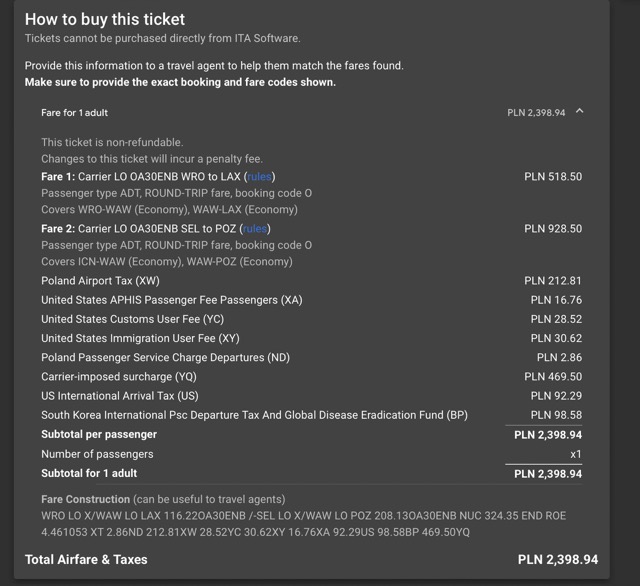This screenshot has width=640, height=586.
Task: Collapse the Fare for 1 adult section
Action: point(579,111)
